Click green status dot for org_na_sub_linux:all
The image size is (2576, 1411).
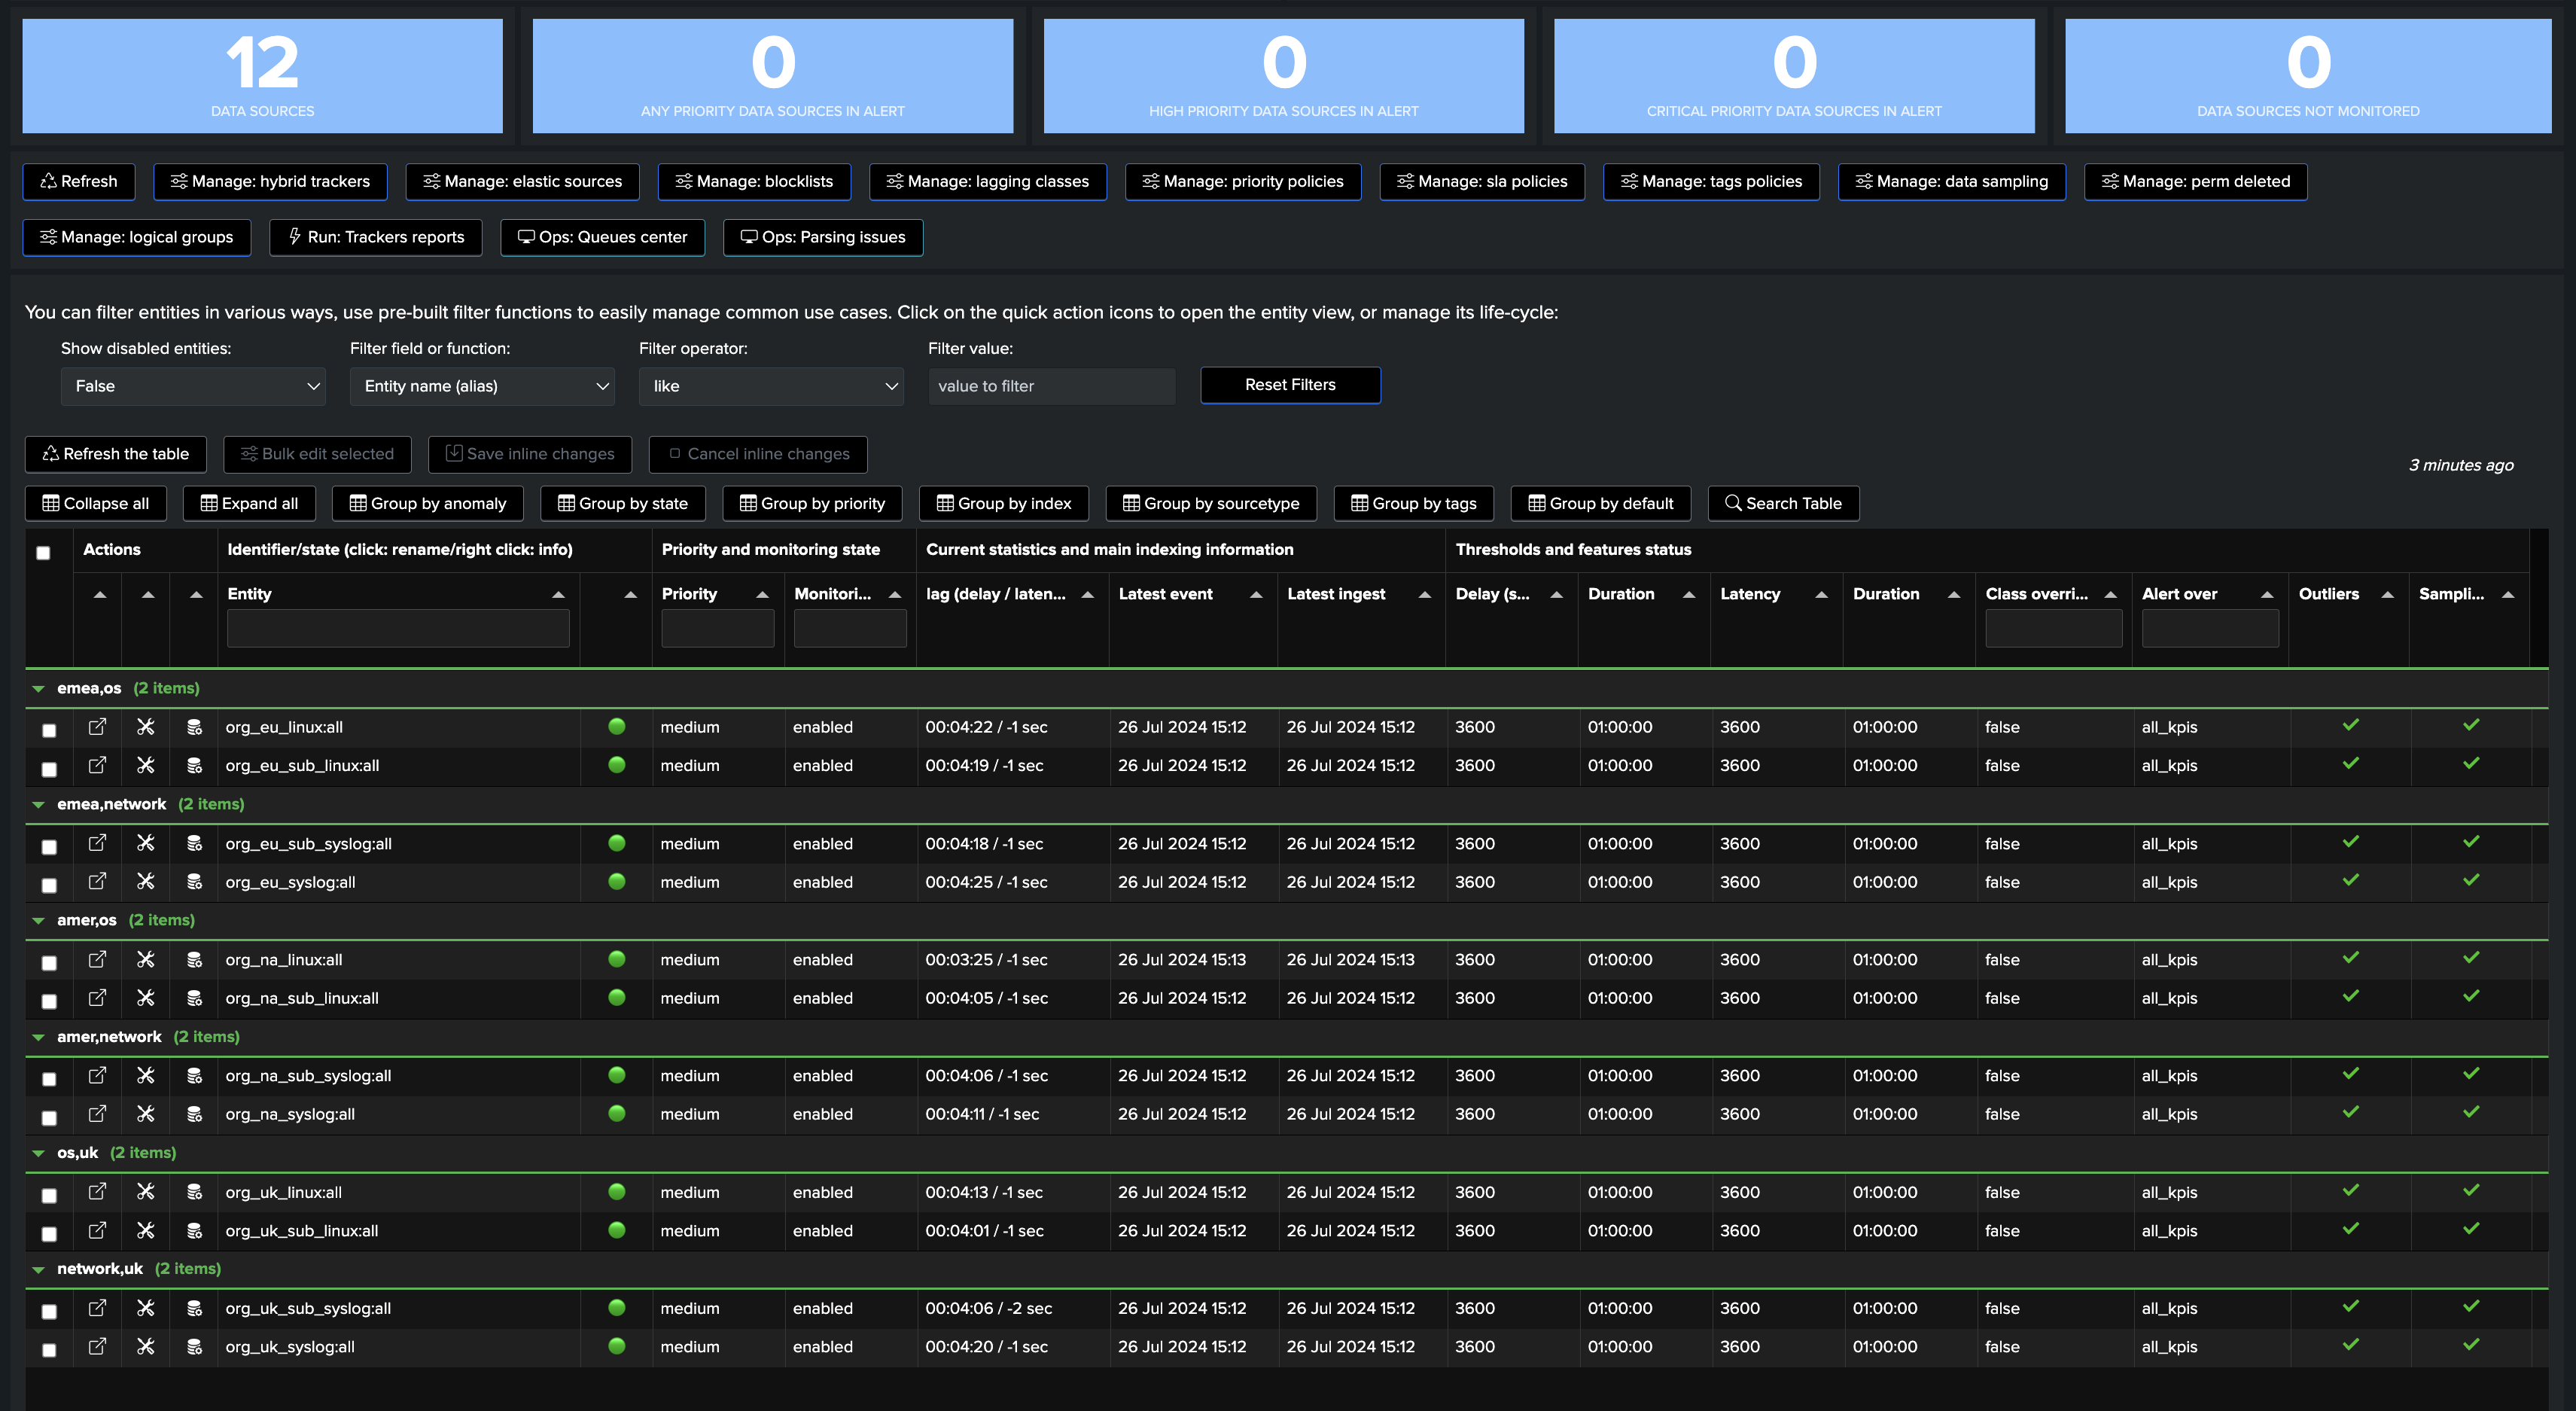point(617,997)
